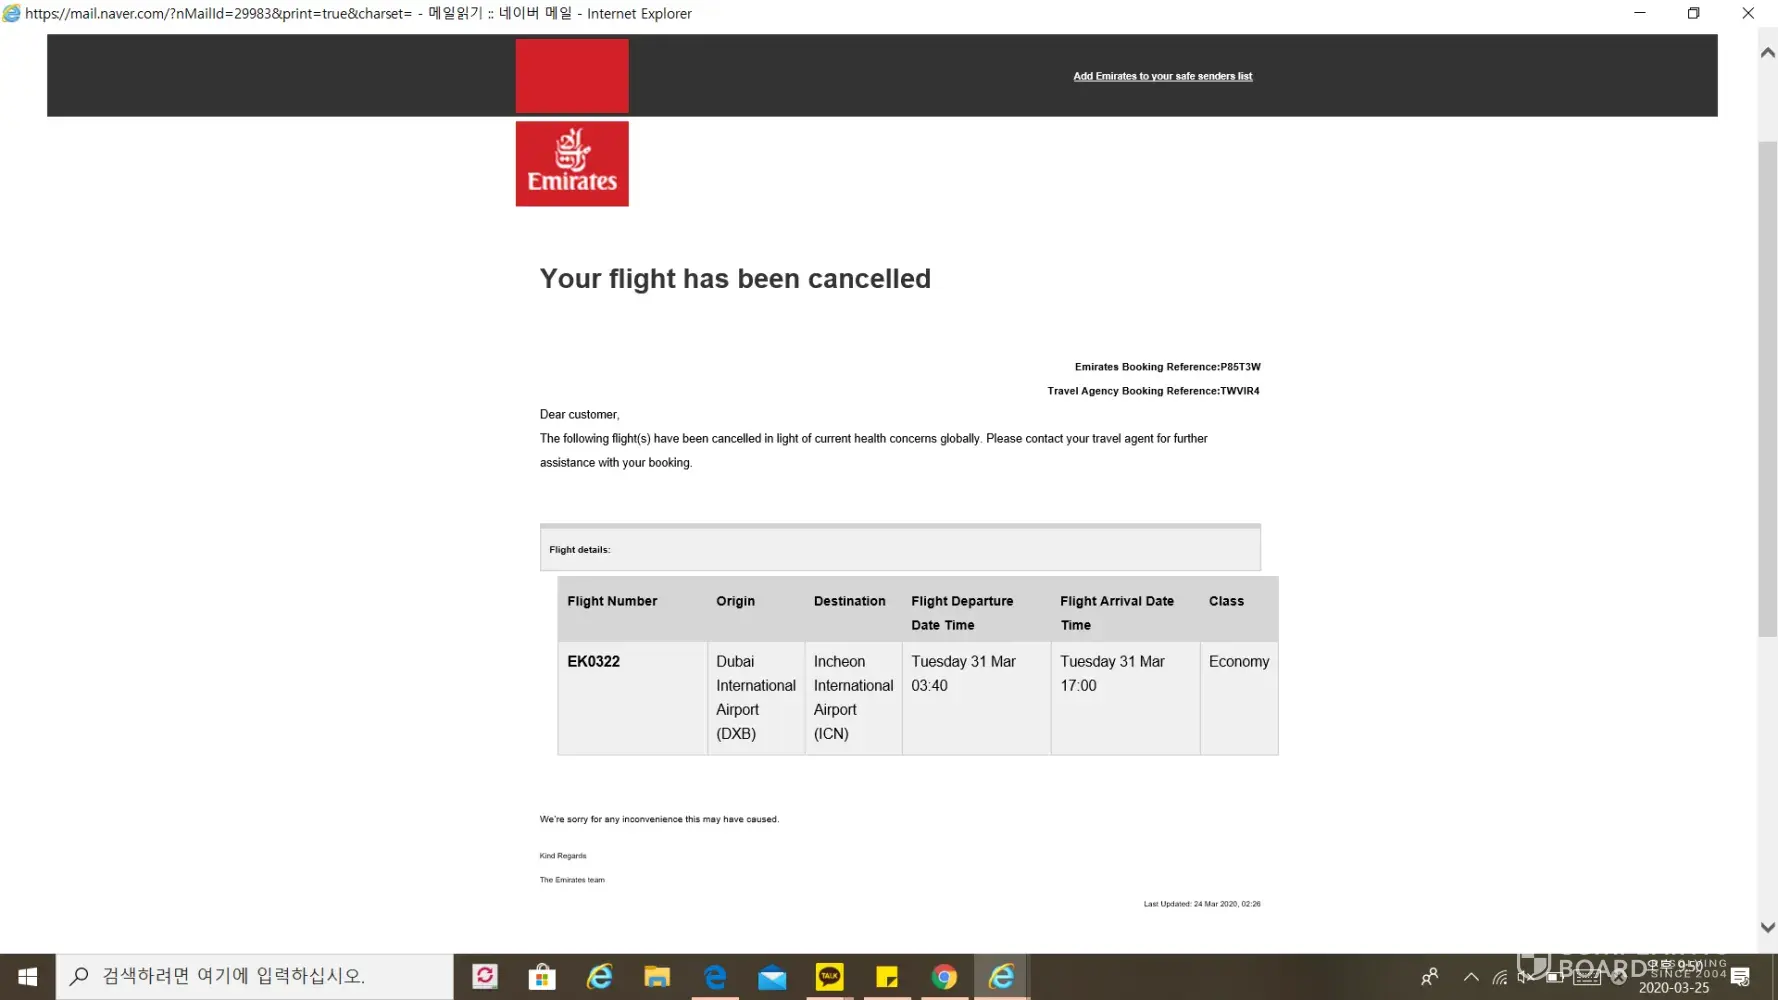Select the active Internet Explorer taskbar window
The image size is (1778, 1000).
(x=1002, y=976)
